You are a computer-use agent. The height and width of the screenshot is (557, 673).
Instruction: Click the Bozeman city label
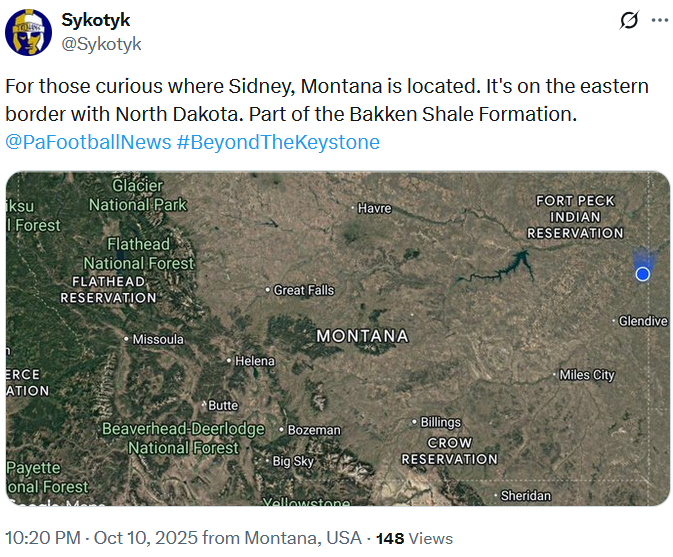pos(314,430)
